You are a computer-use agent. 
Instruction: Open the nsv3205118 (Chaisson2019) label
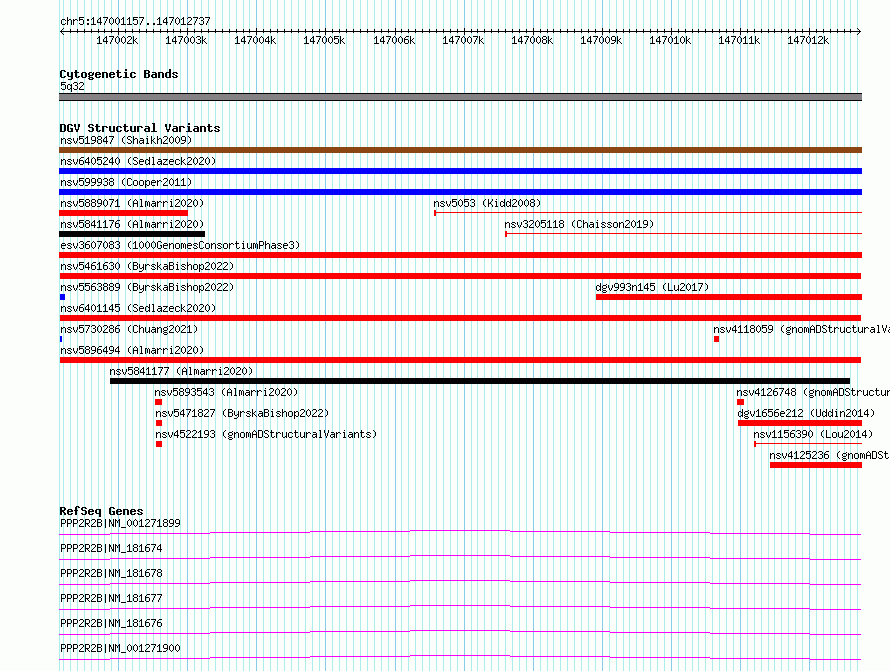579,224
